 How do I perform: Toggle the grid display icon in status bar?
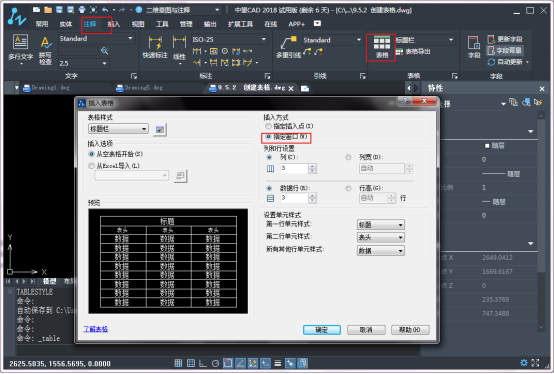[x=191, y=363]
